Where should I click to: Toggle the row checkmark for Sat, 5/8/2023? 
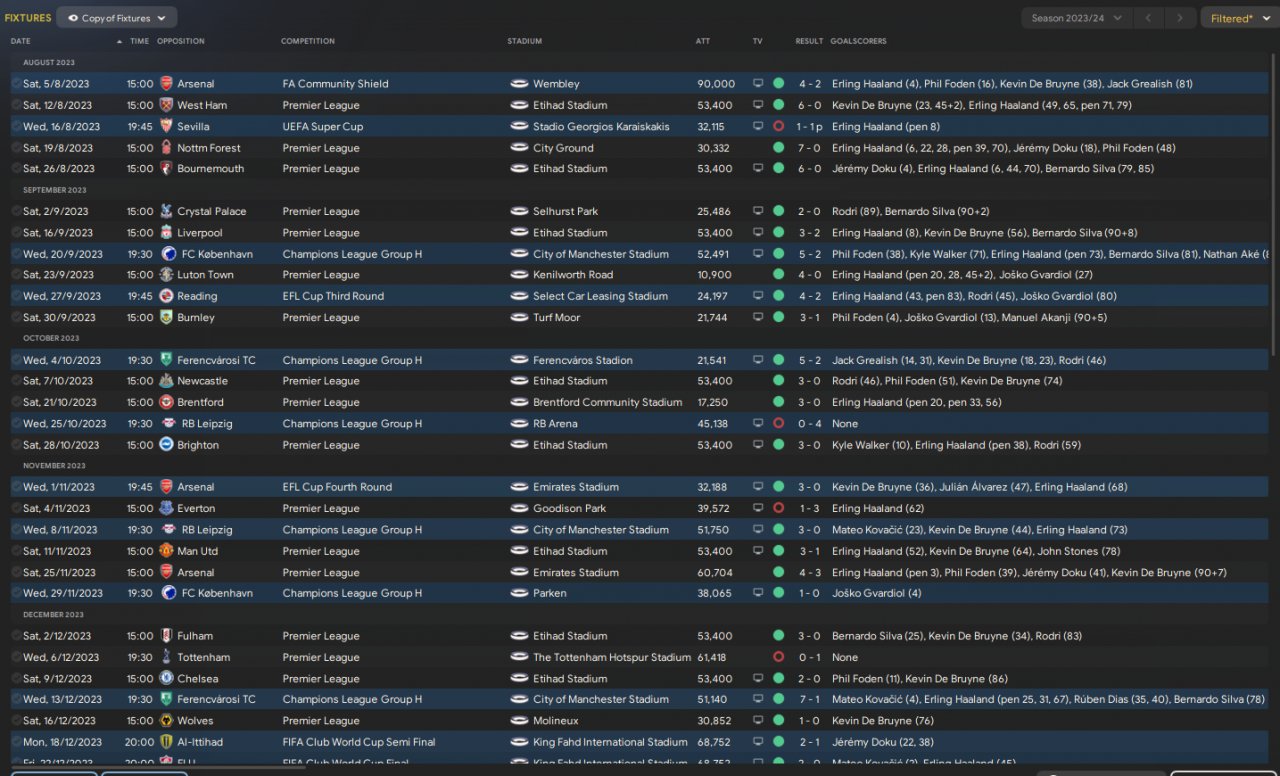16,84
